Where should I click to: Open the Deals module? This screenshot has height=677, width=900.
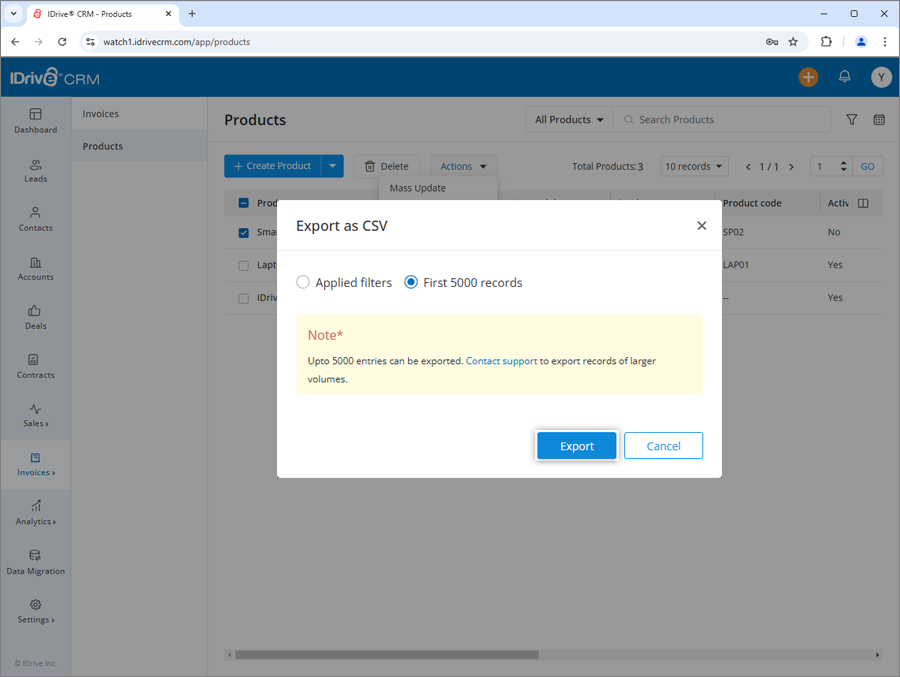pyautogui.click(x=35, y=317)
